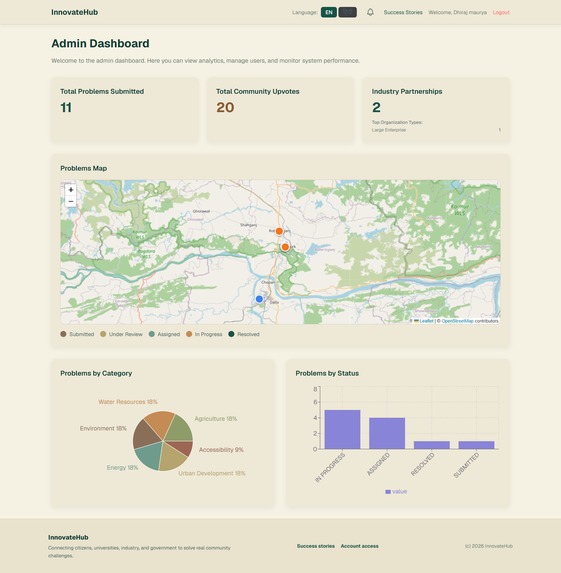The width and height of the screenshot is (561, 573).
Task: Select the ASSIGNED bar in the status chart
Action: pyautogui.click(x=387, y=433)
